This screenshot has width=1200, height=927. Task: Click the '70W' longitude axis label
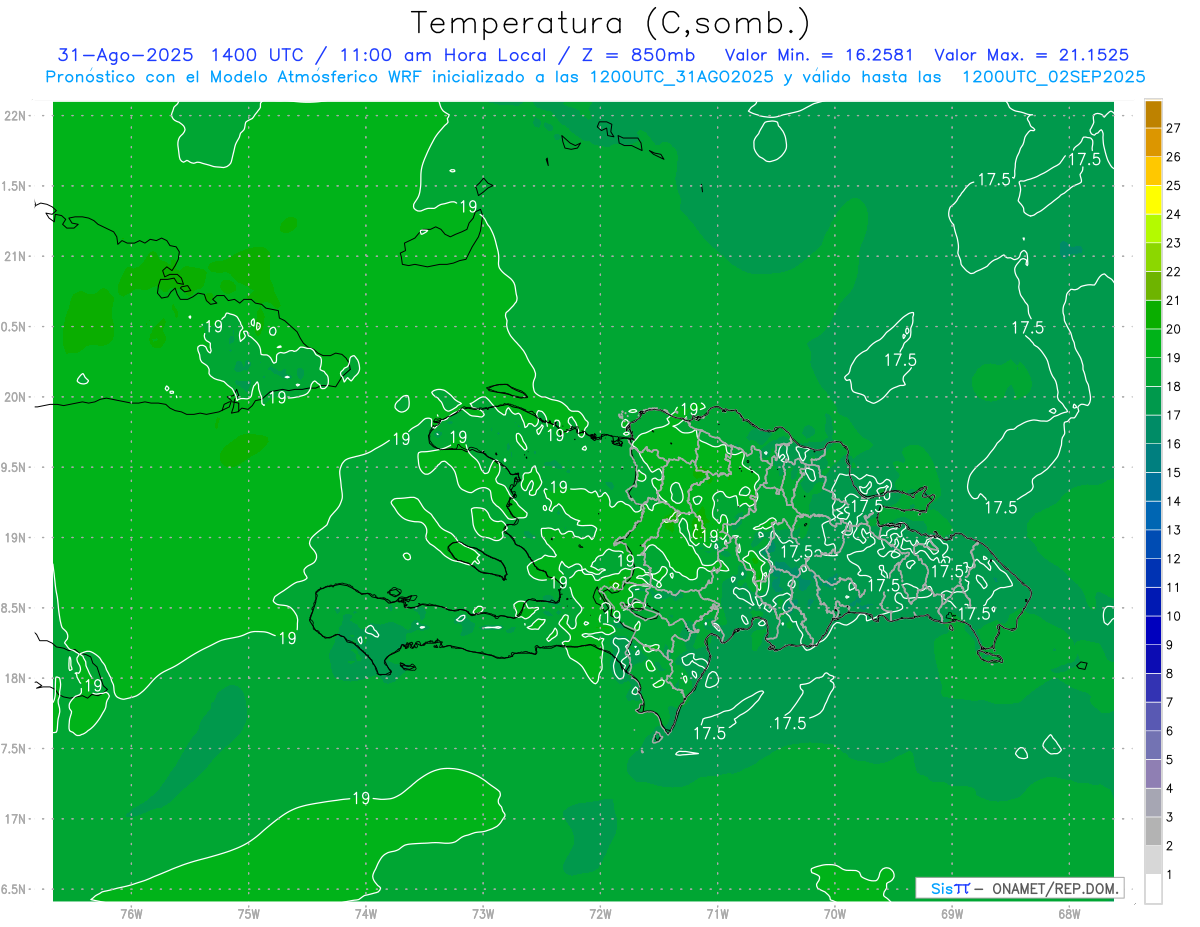click(x=835, y=914)
